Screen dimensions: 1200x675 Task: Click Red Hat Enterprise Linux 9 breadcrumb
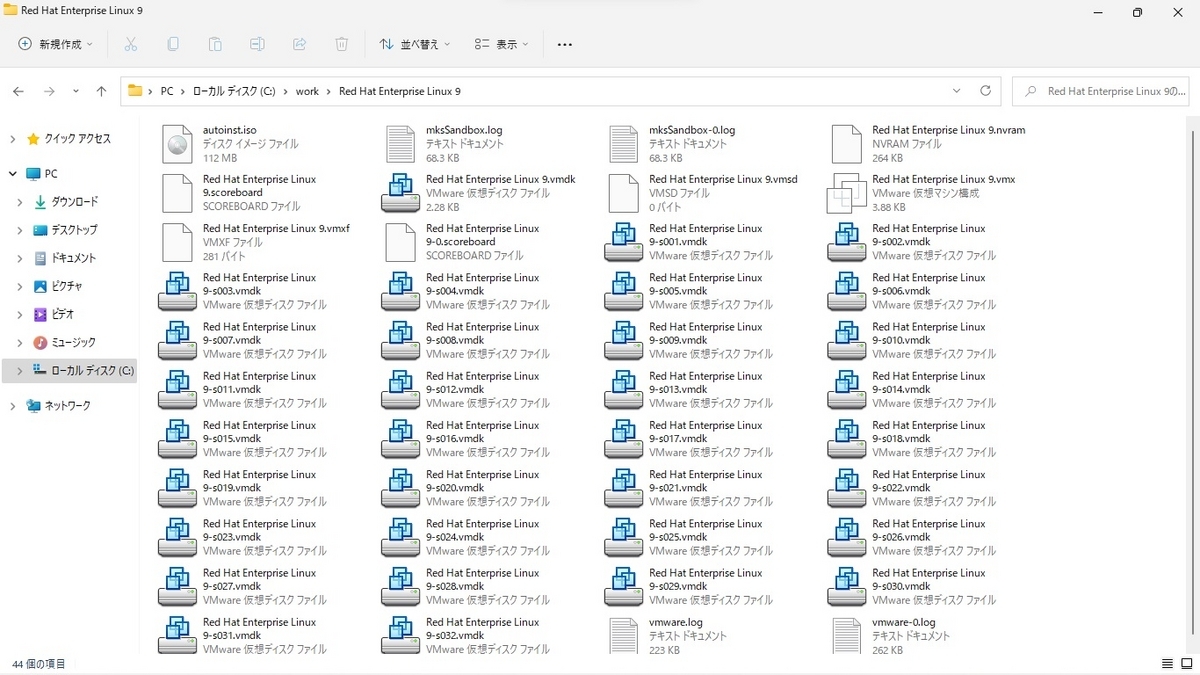[x=400, y=91]
